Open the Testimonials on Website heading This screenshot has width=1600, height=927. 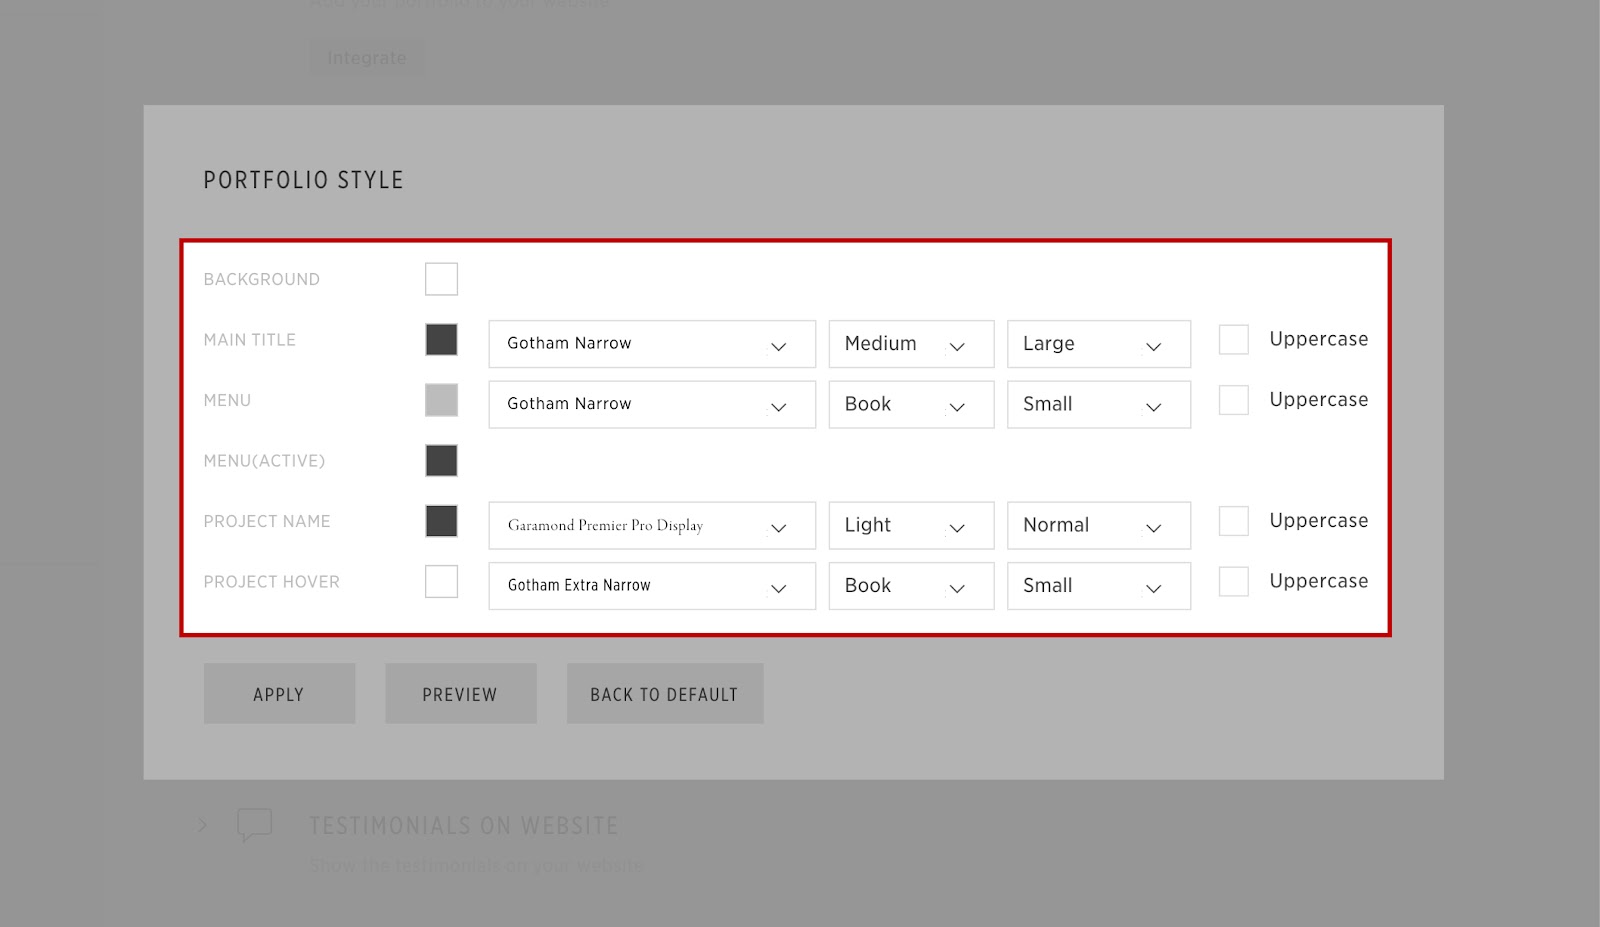463,826
